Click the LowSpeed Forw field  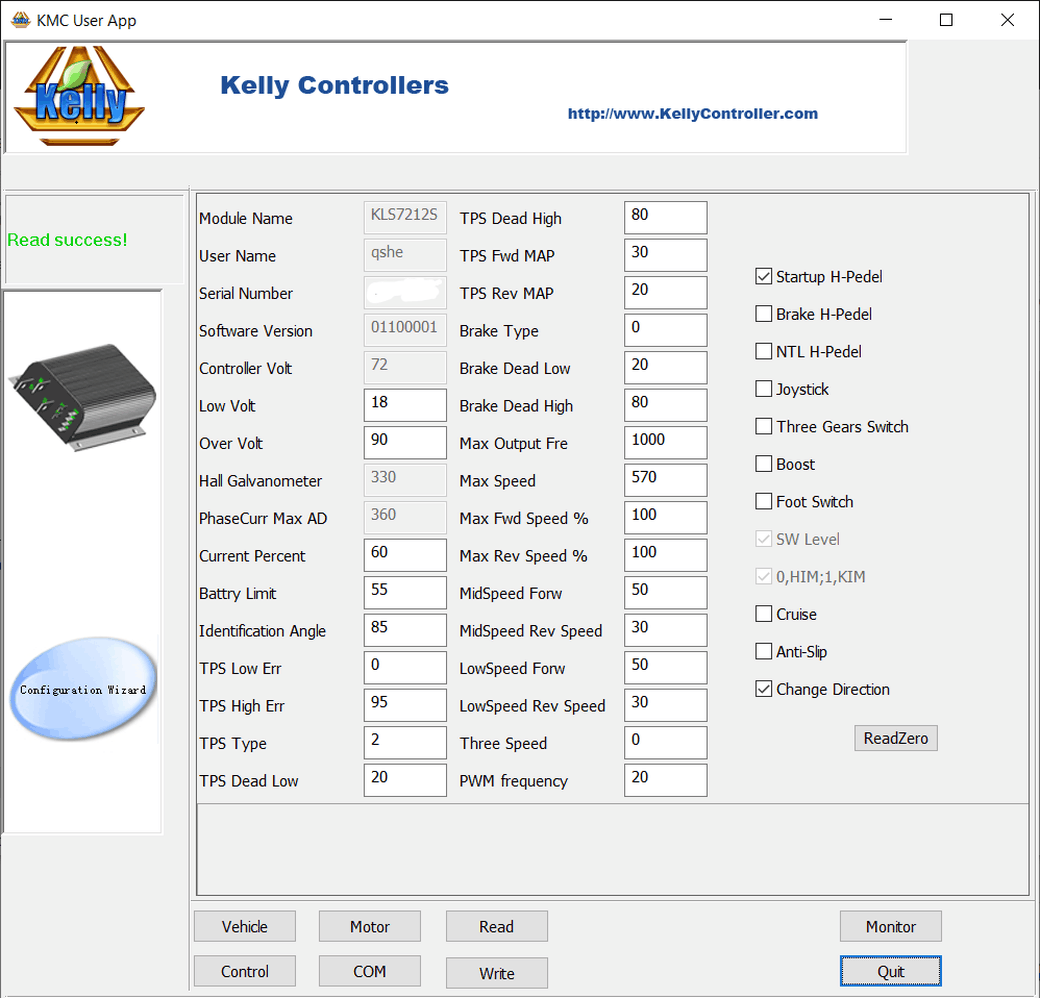click(x=665, y=667)
